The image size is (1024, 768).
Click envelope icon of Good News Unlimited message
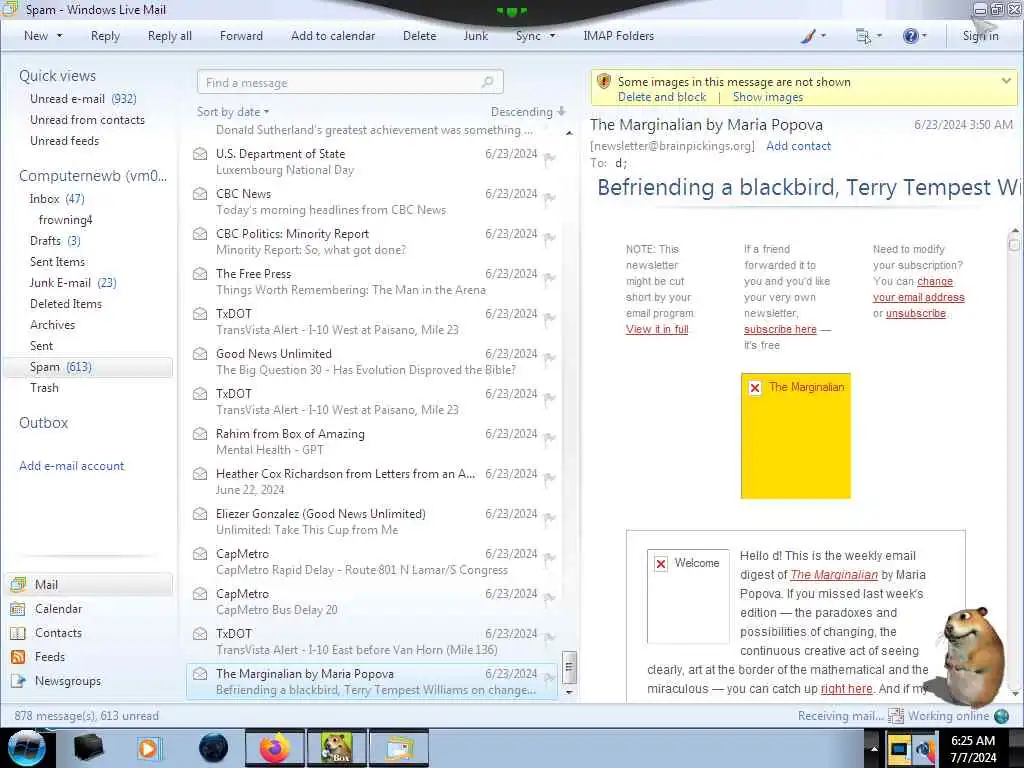tap(200, 354)
